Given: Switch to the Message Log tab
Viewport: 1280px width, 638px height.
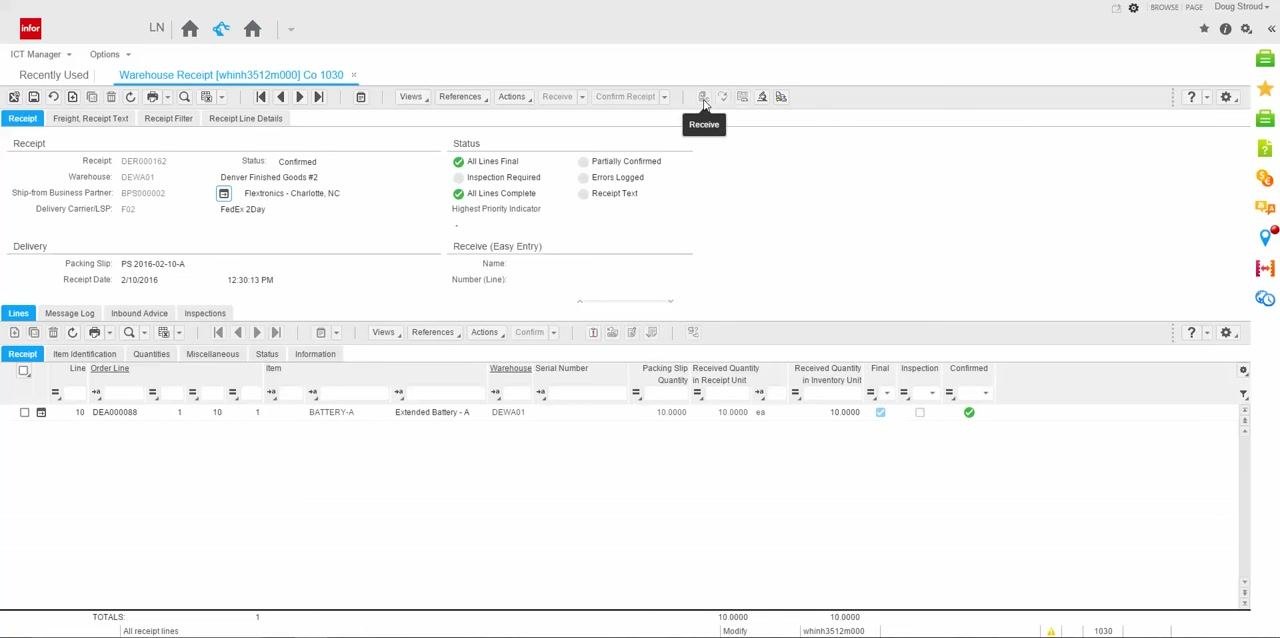Looking at the screenshot, I should pyautogui.click(x=69, y=313).
